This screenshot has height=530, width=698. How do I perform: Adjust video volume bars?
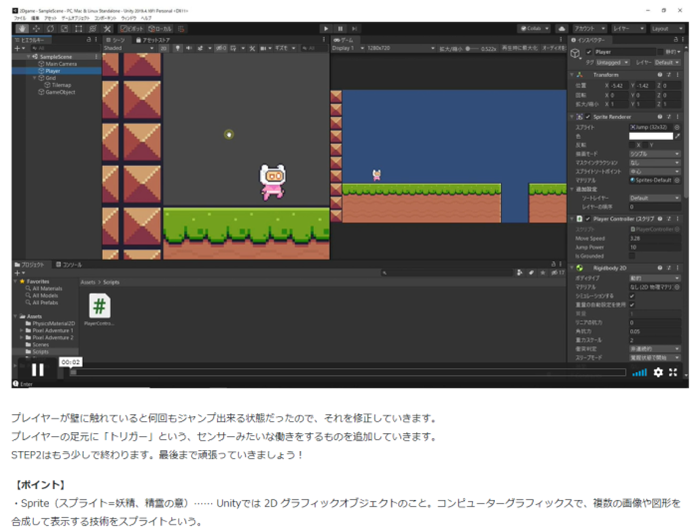pyautogui.click(x=640, y=373)
